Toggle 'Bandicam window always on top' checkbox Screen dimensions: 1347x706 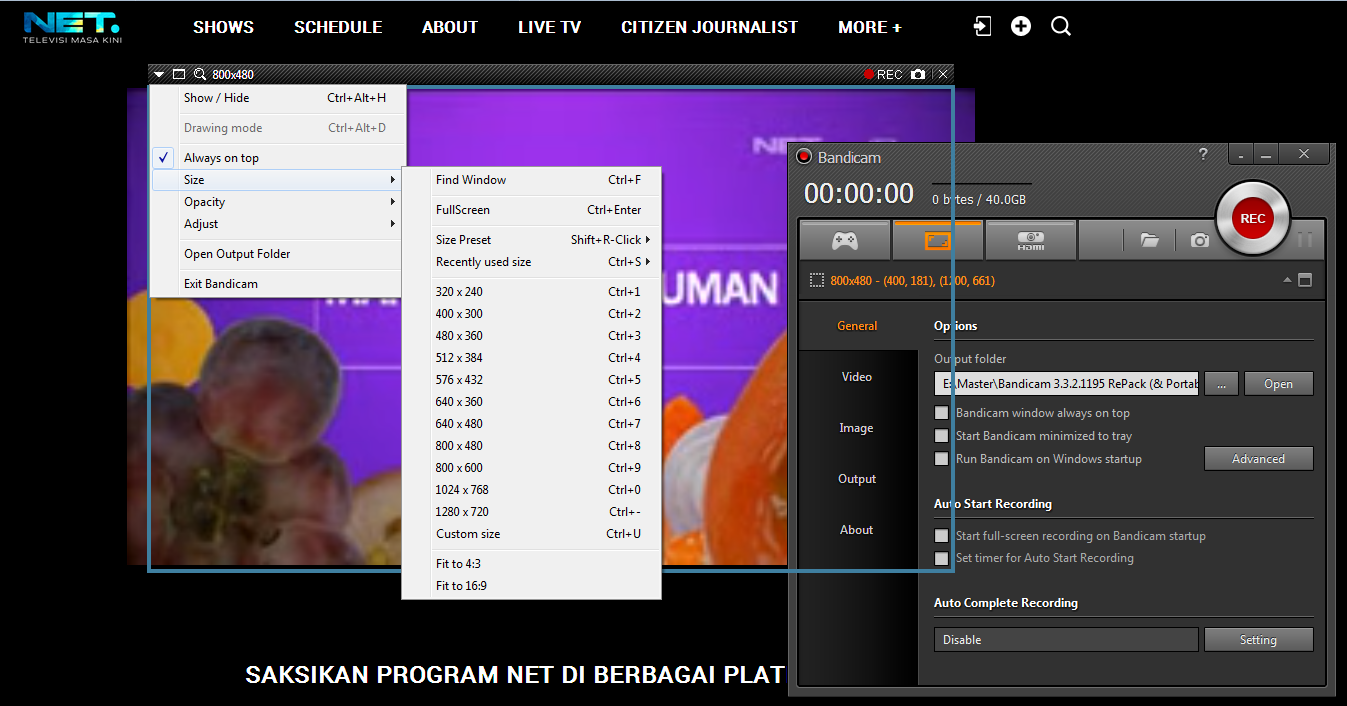(x=941, y=413)
